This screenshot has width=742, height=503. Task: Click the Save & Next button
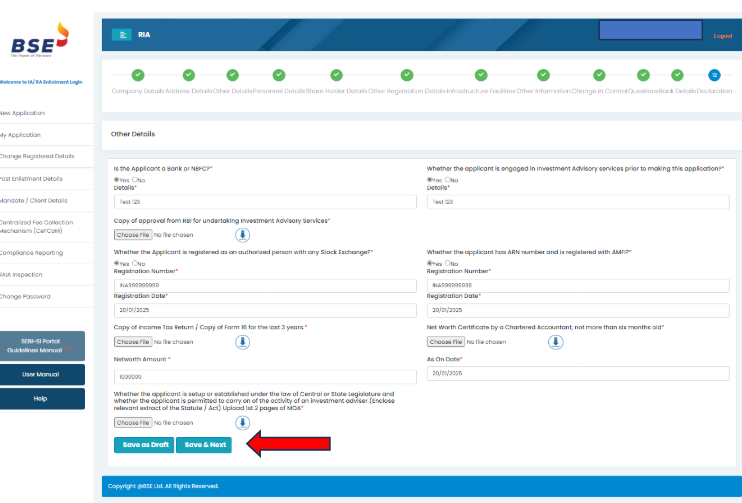pyautogui.click(x=206, y=444)
